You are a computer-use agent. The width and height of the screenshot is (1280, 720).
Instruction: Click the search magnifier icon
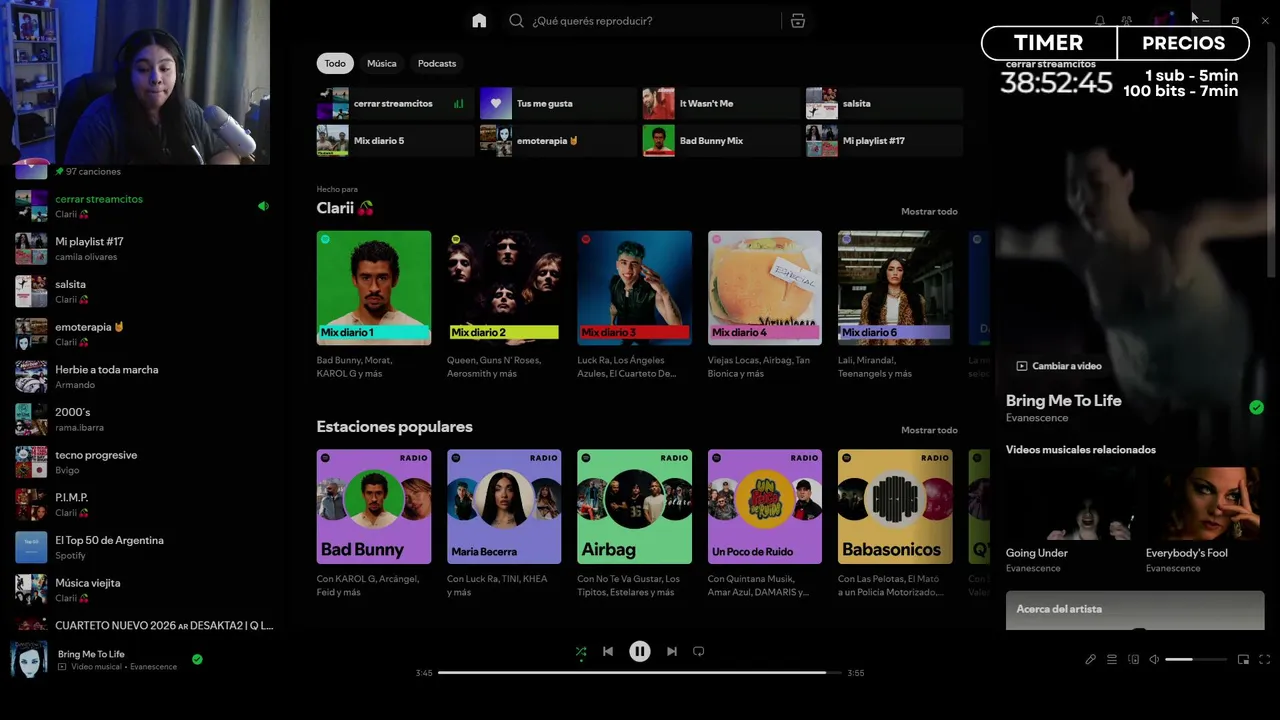516,21
